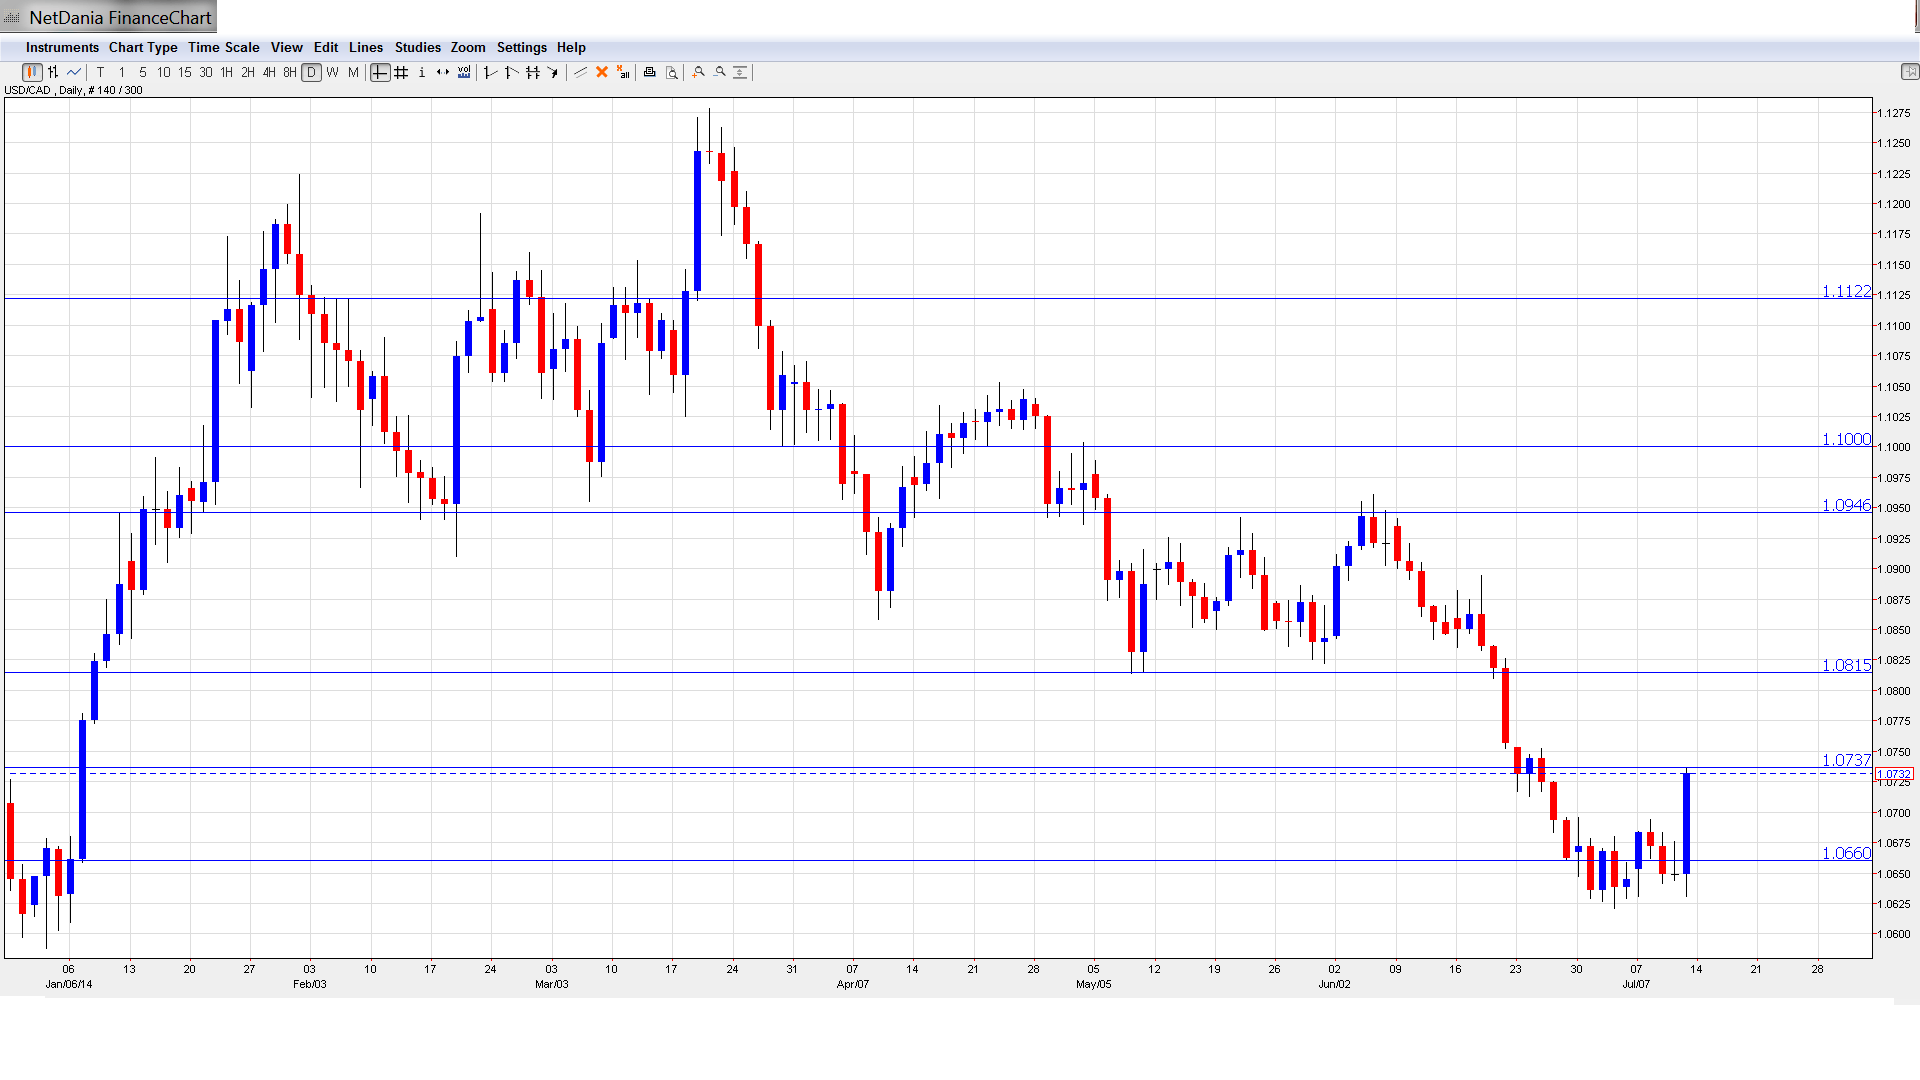Screen dimensions: 1920x1080
Task: Zoom in with magnifier plus
Action: click(699, 72)
